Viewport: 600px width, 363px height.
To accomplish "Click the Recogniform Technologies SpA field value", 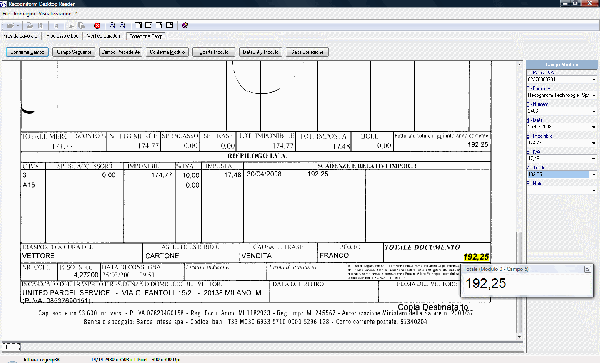I will tap(558, 95).
